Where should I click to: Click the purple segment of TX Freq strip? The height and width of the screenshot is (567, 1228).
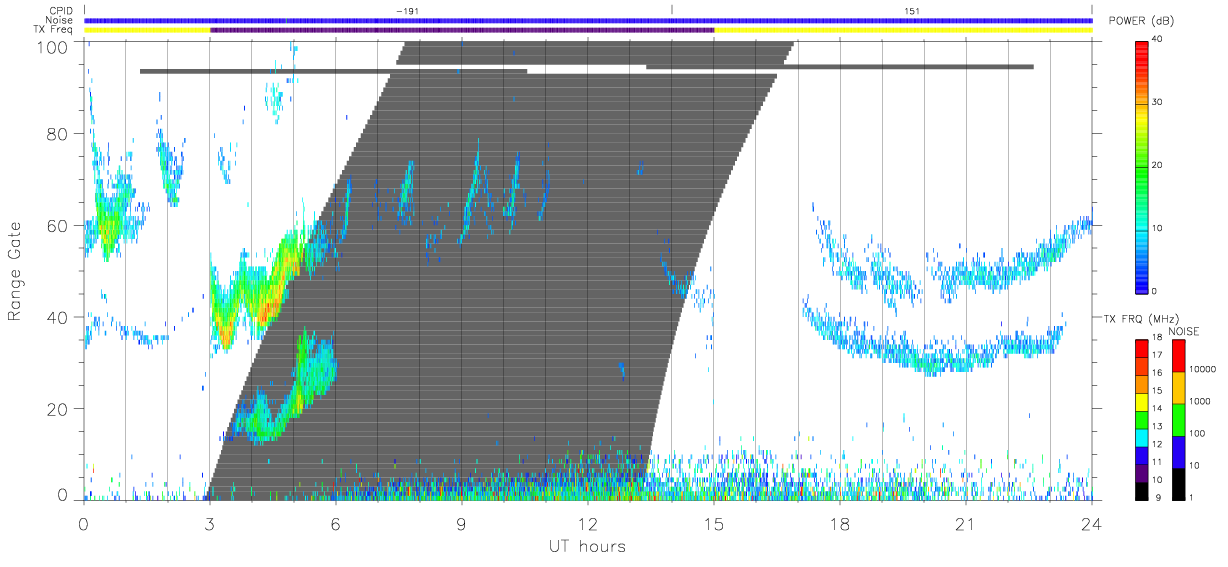pos(462,30)
